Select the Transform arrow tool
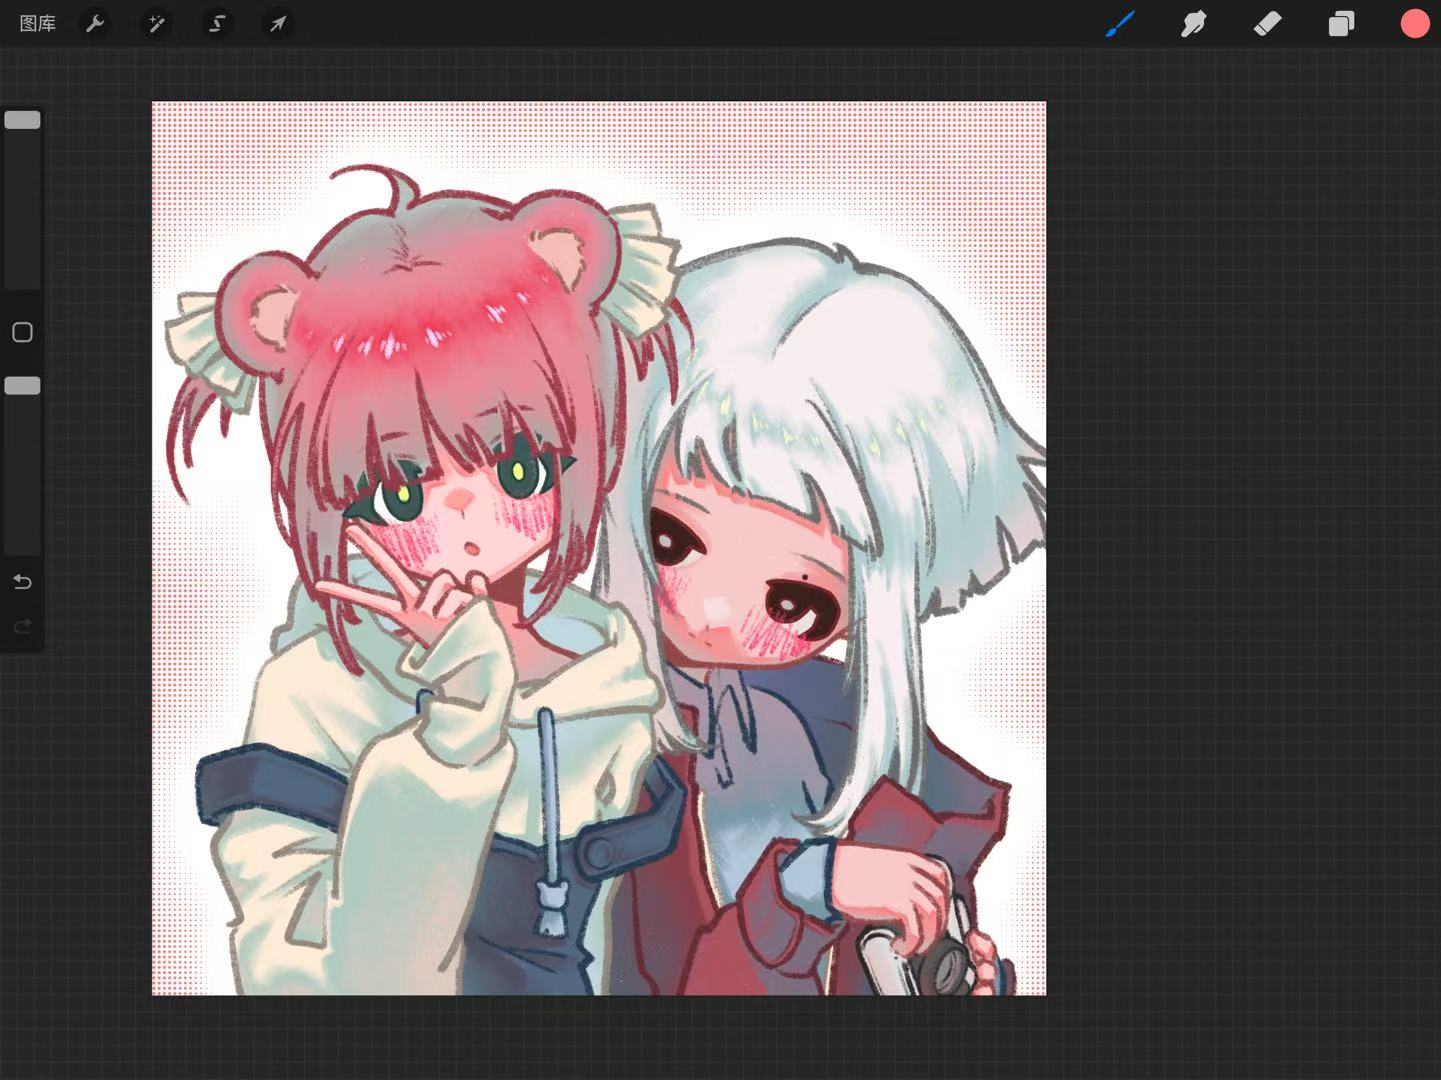The width and height of the screenshot is (1441, 1080). pyautogui.click(x=278, y=23)
